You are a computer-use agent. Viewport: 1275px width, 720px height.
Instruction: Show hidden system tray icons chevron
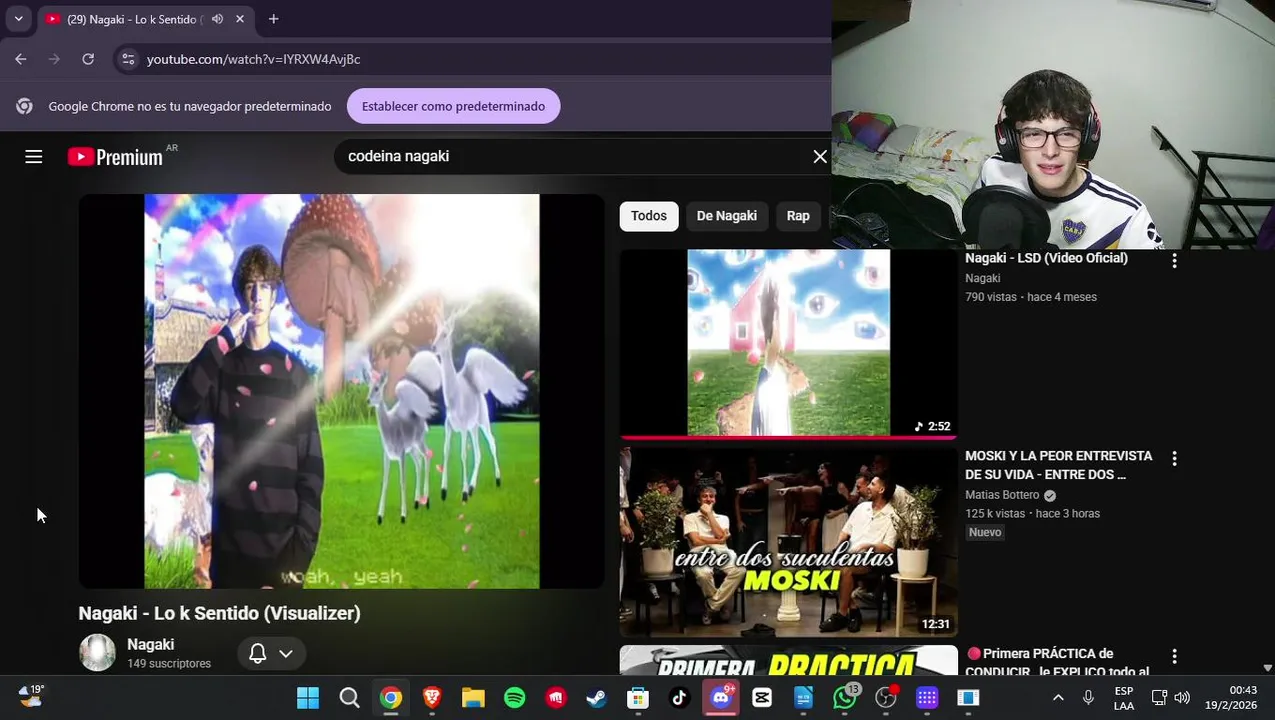(1058, 698)
